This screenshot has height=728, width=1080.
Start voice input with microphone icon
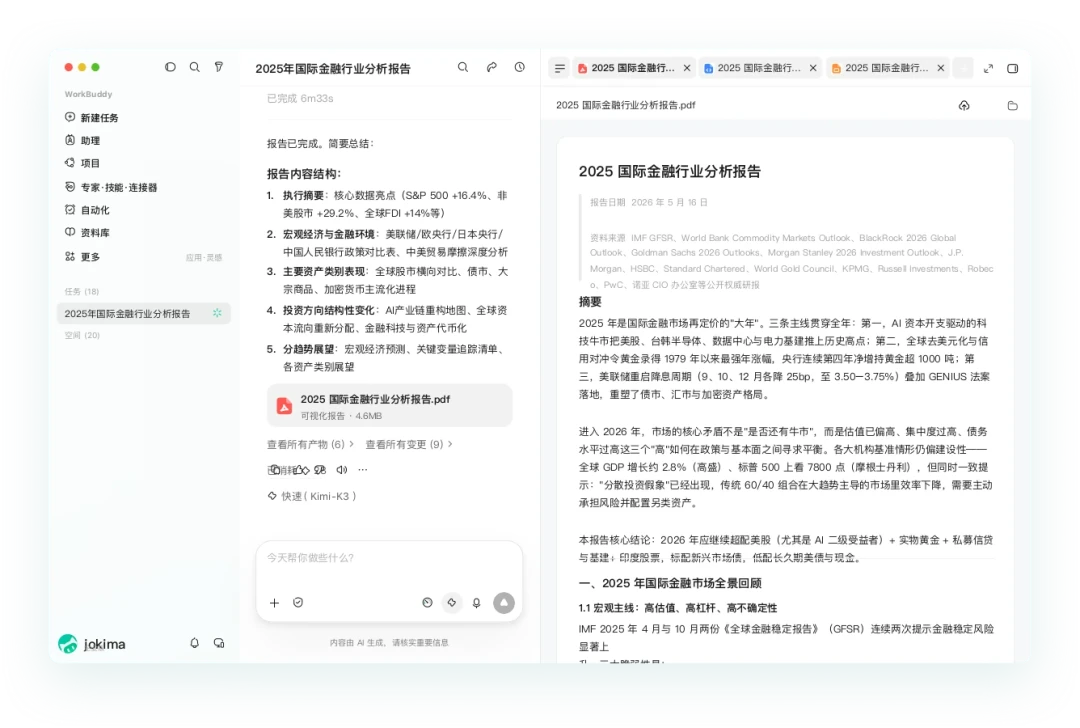coord(476,603)
